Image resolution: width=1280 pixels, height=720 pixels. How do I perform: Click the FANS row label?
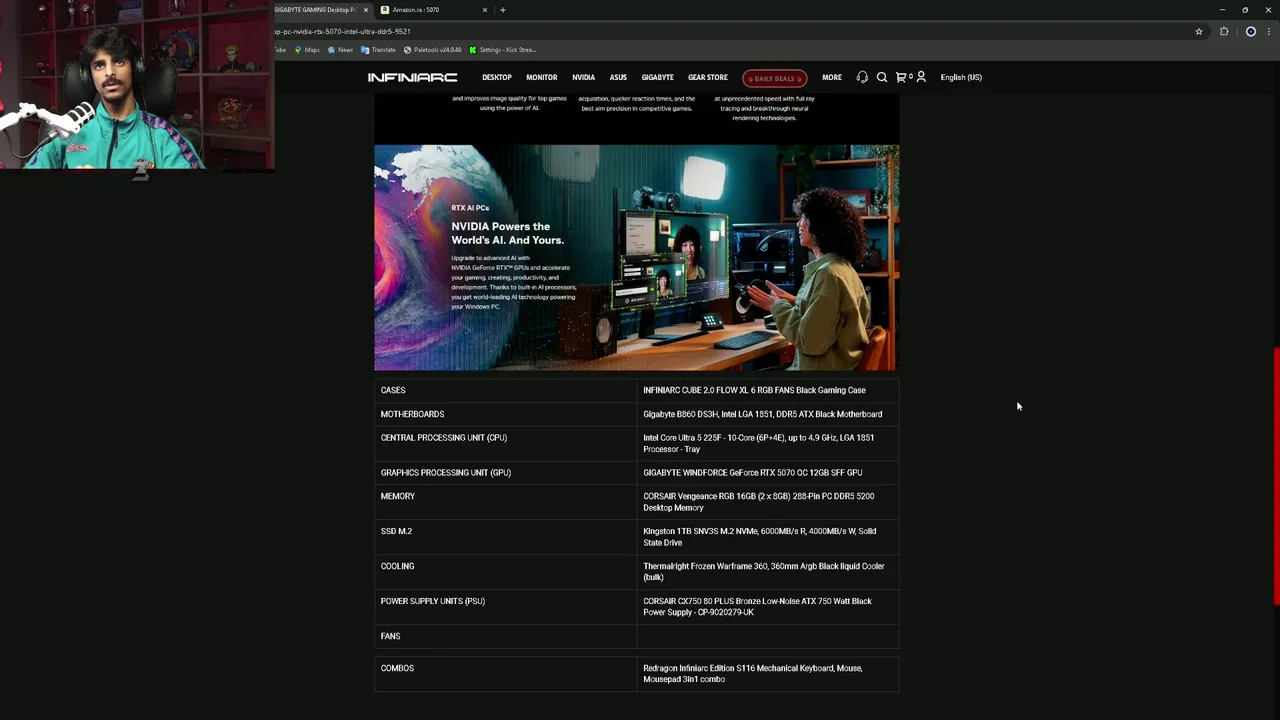390,636
